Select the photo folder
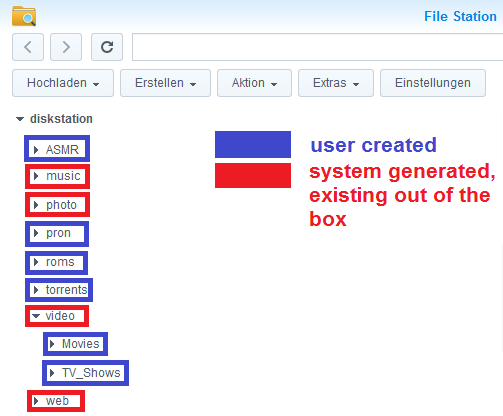 click(61, 205)
